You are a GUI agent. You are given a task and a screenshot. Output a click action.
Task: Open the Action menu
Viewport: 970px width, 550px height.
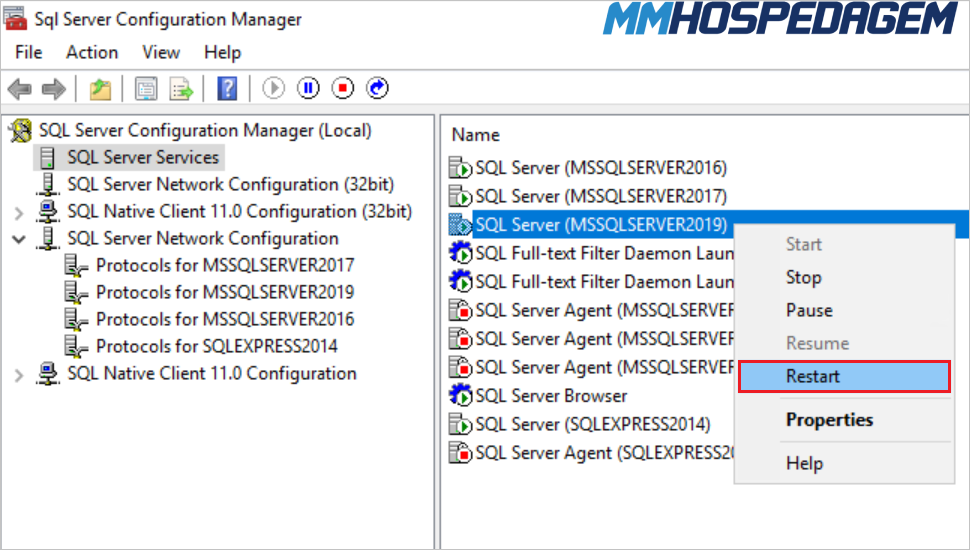pyautogui.click(x=92, y=53)
